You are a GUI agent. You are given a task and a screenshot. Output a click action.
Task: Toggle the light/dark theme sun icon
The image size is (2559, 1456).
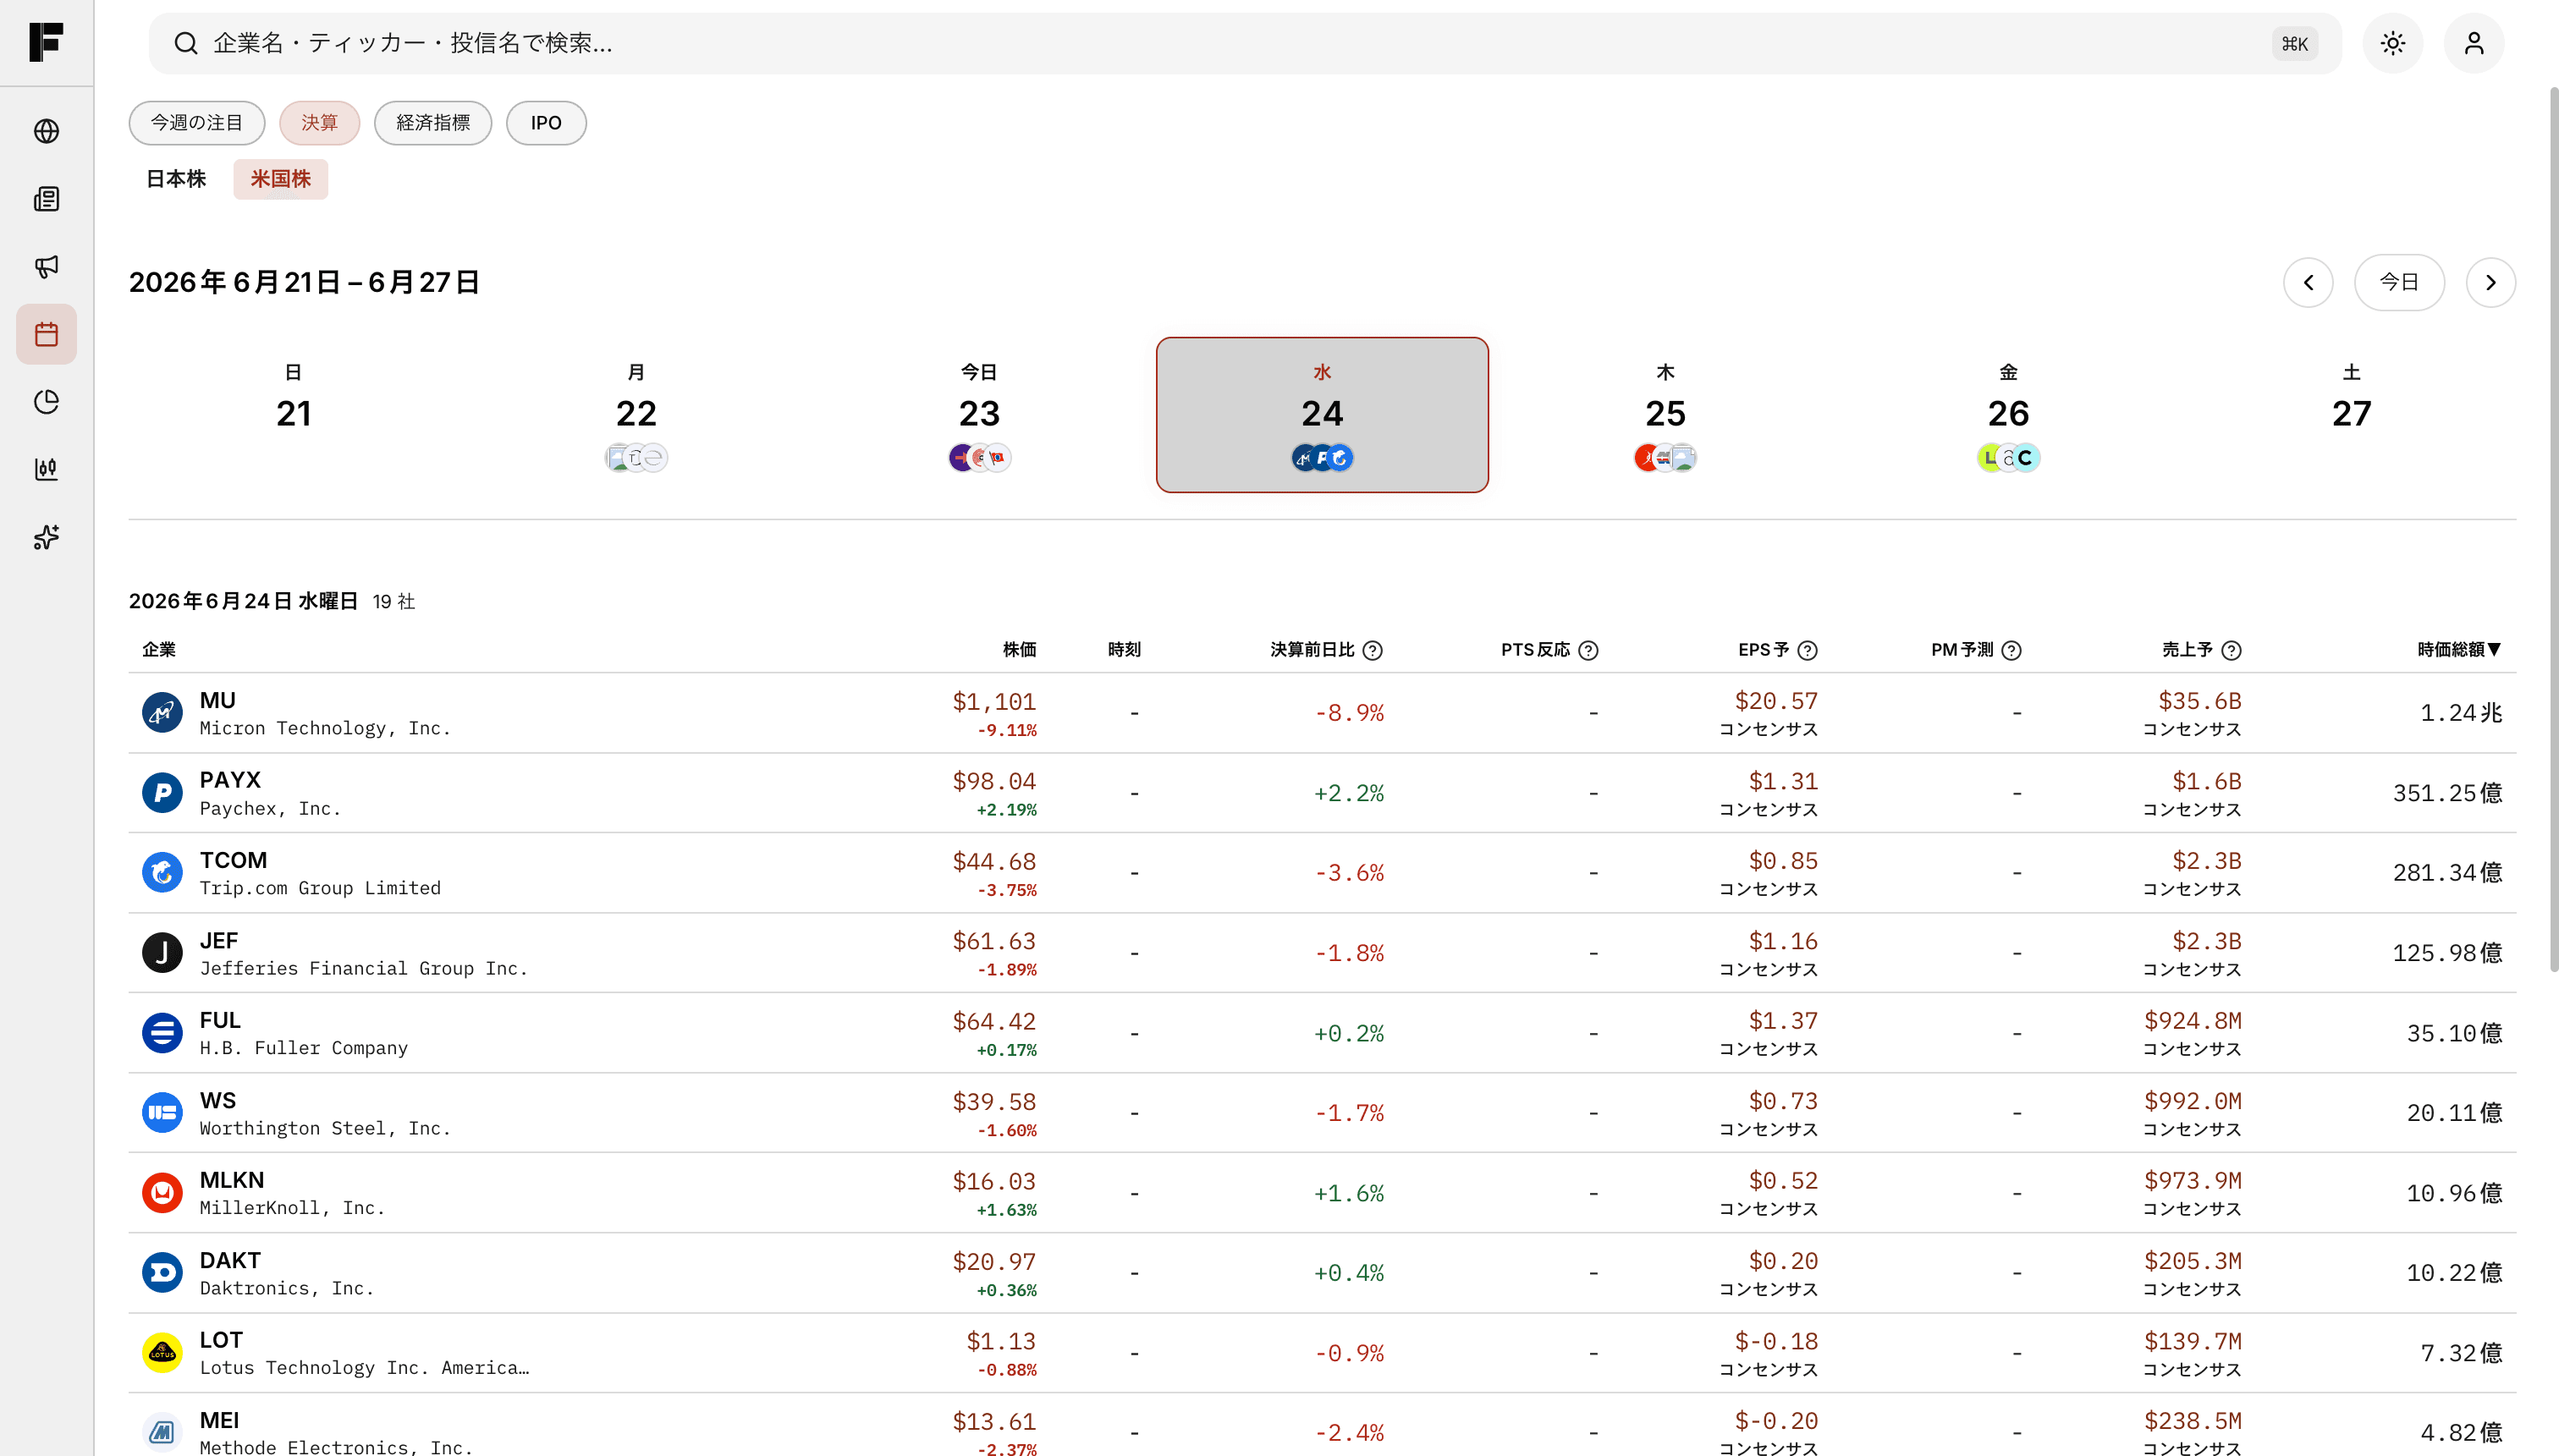pos(2392,43)
